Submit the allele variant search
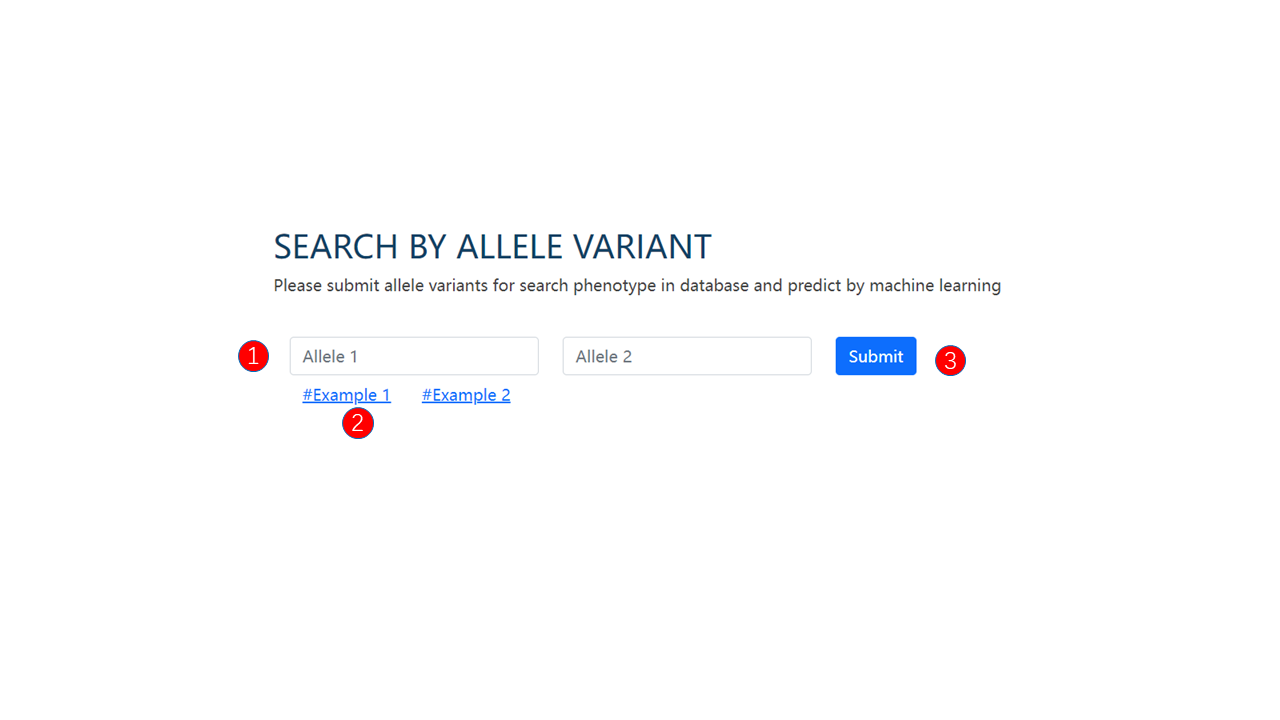1280x720 pixels. (876, 356)
